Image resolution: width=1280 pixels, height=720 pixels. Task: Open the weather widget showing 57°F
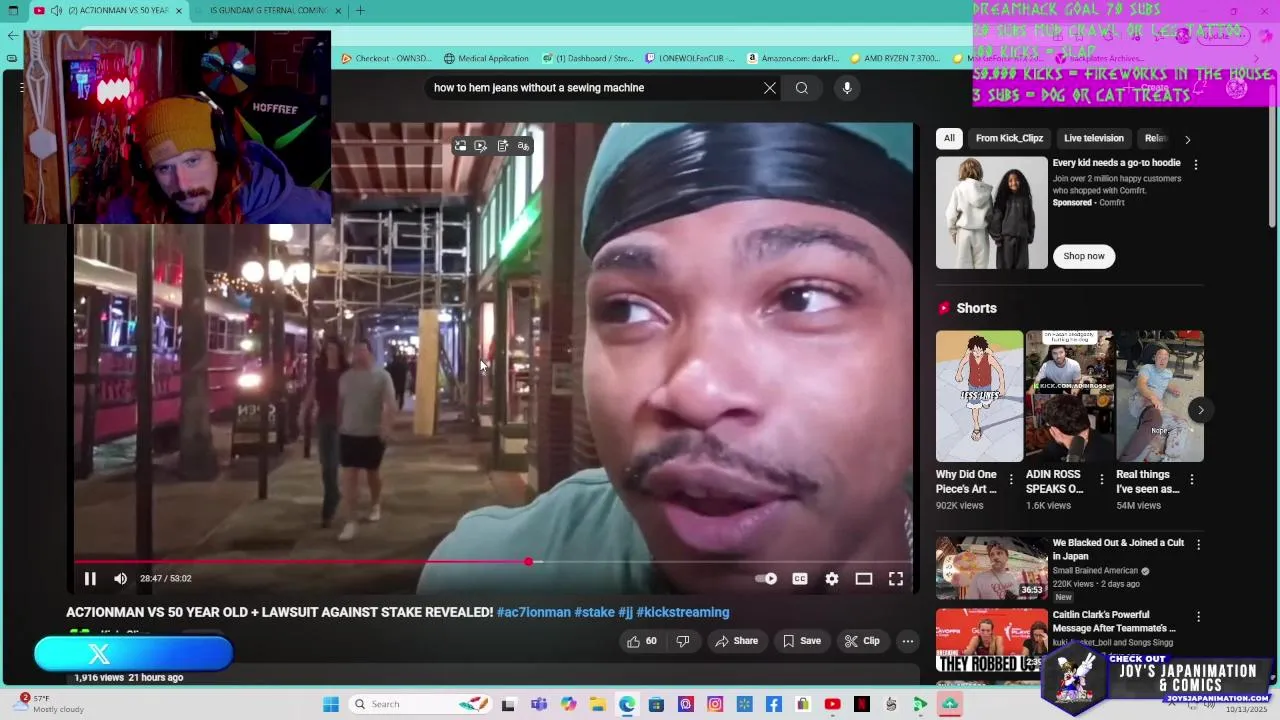[x=50, y=704]
